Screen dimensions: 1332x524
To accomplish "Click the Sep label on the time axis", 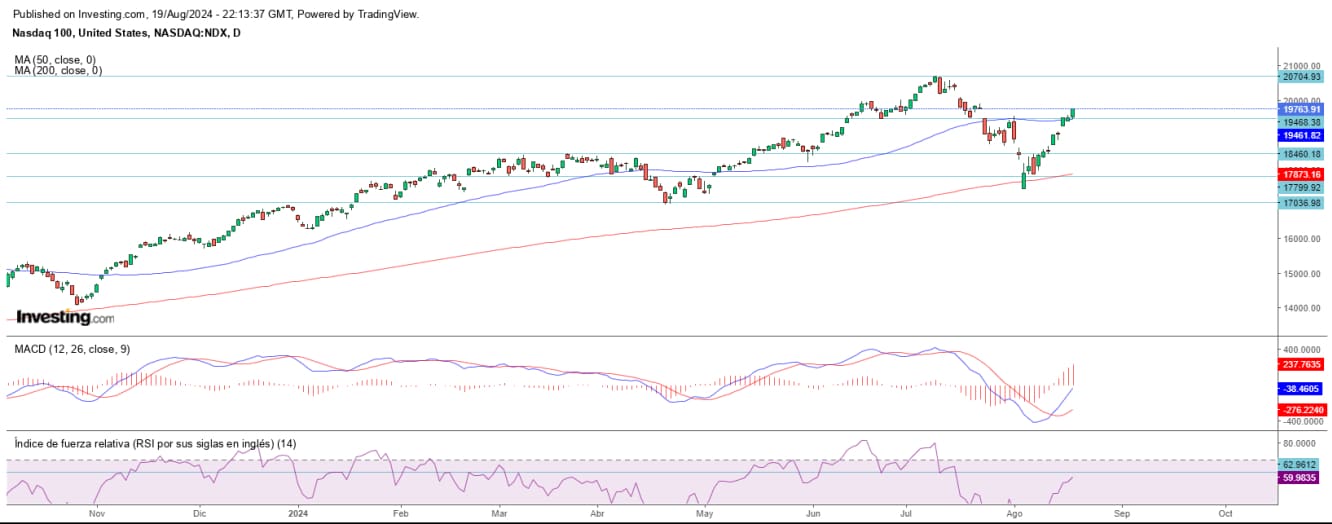I will (x=1123, y=512).
